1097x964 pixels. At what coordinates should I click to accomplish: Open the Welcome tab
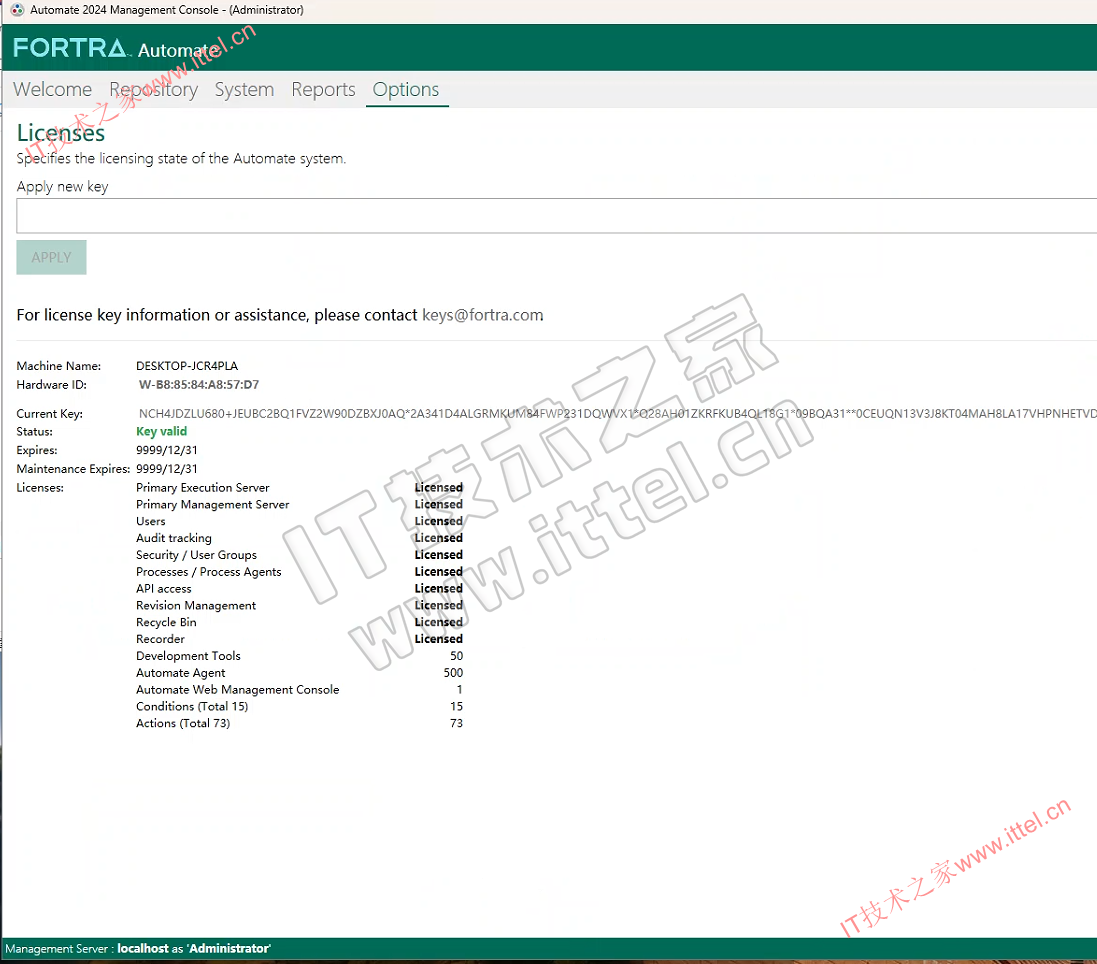pyautogui.click(x=52, y=90)
